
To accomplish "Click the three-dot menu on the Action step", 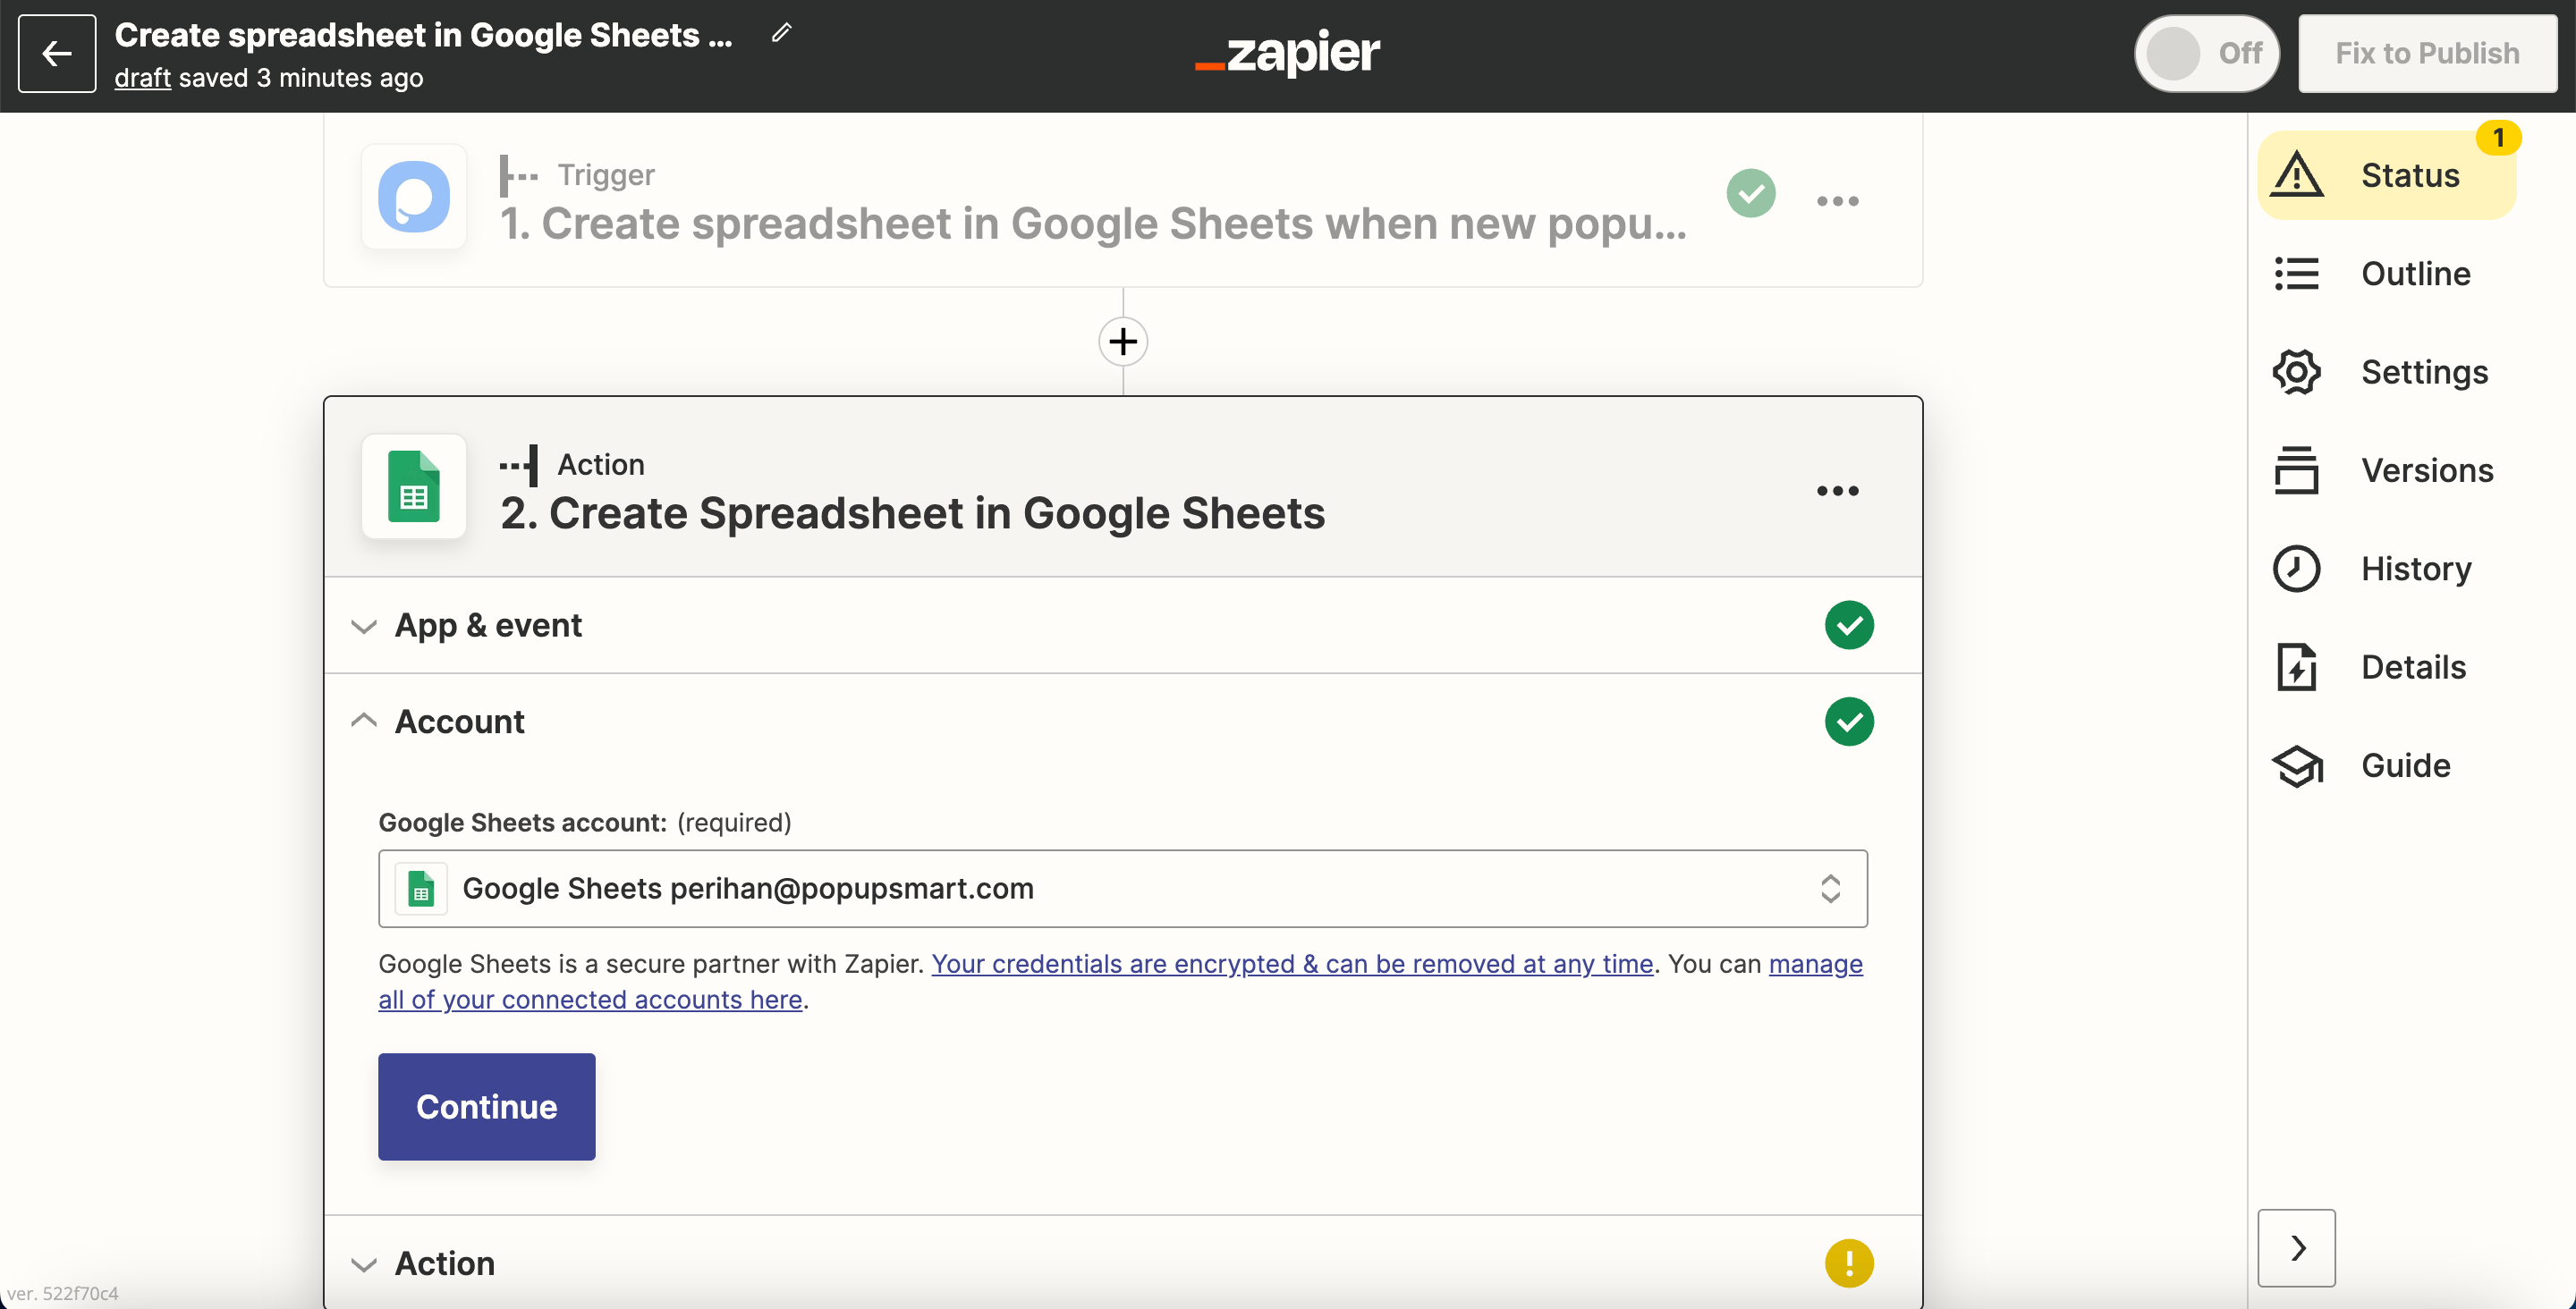I will (1836, 491).
